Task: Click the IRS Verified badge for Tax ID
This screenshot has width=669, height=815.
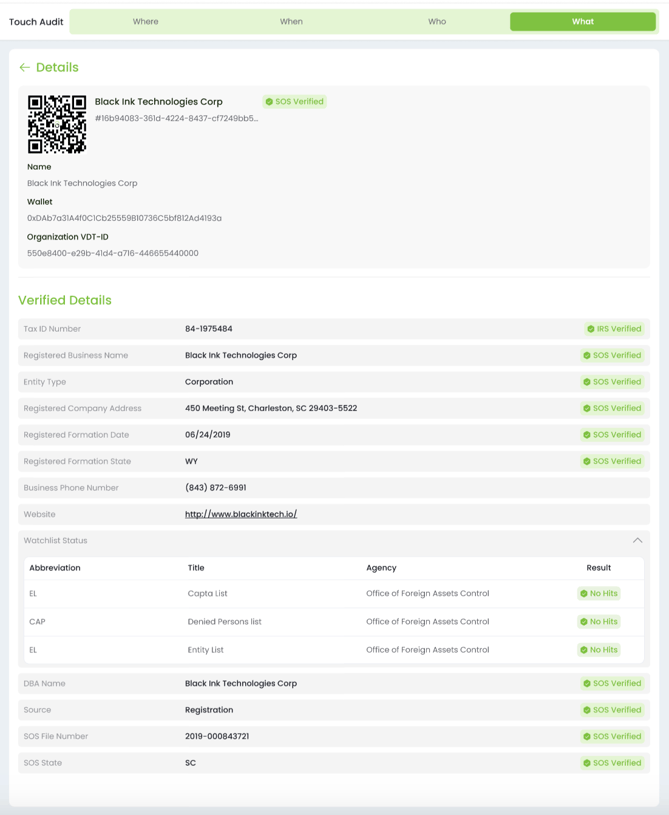Action: pyautogui.click(x=614, y=328)
